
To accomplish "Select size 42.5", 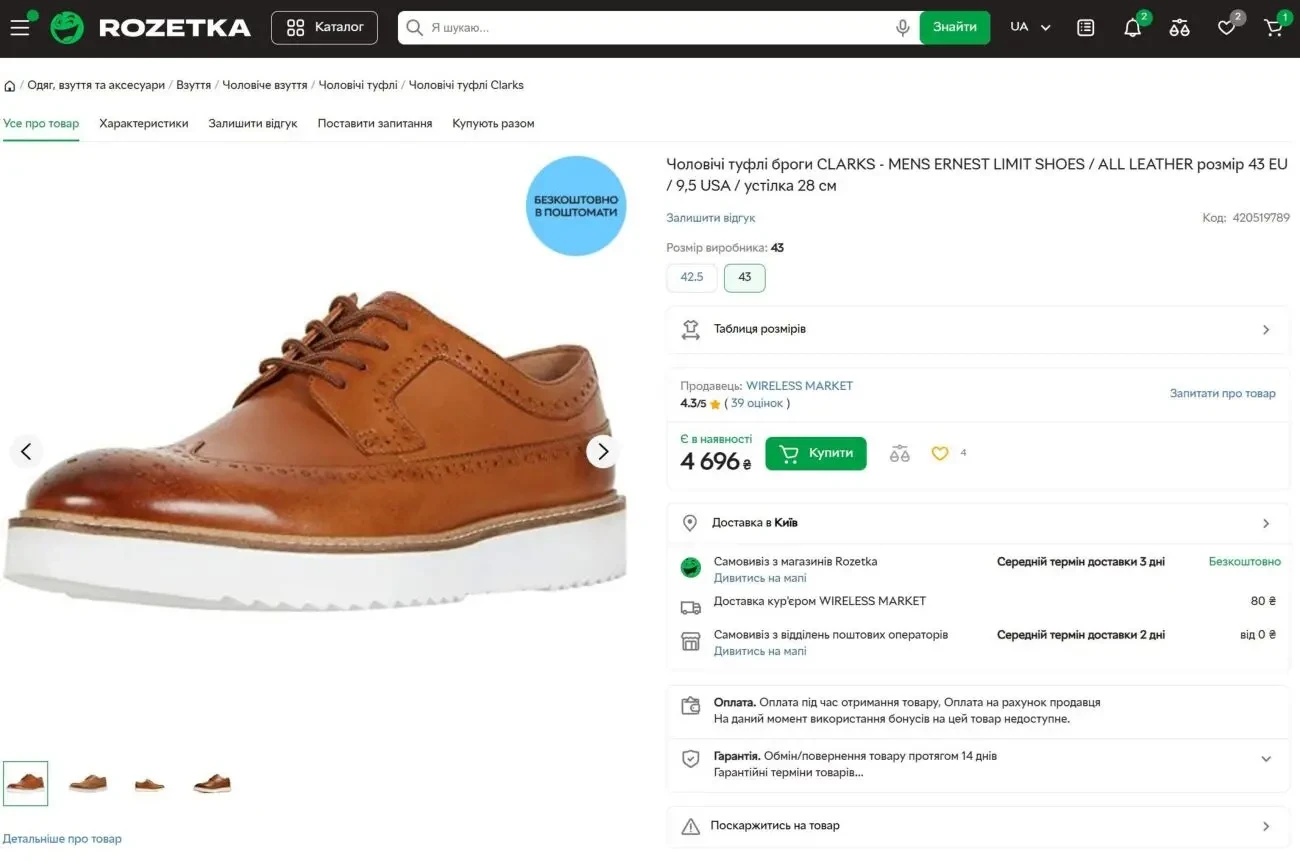I will [691, 277].
